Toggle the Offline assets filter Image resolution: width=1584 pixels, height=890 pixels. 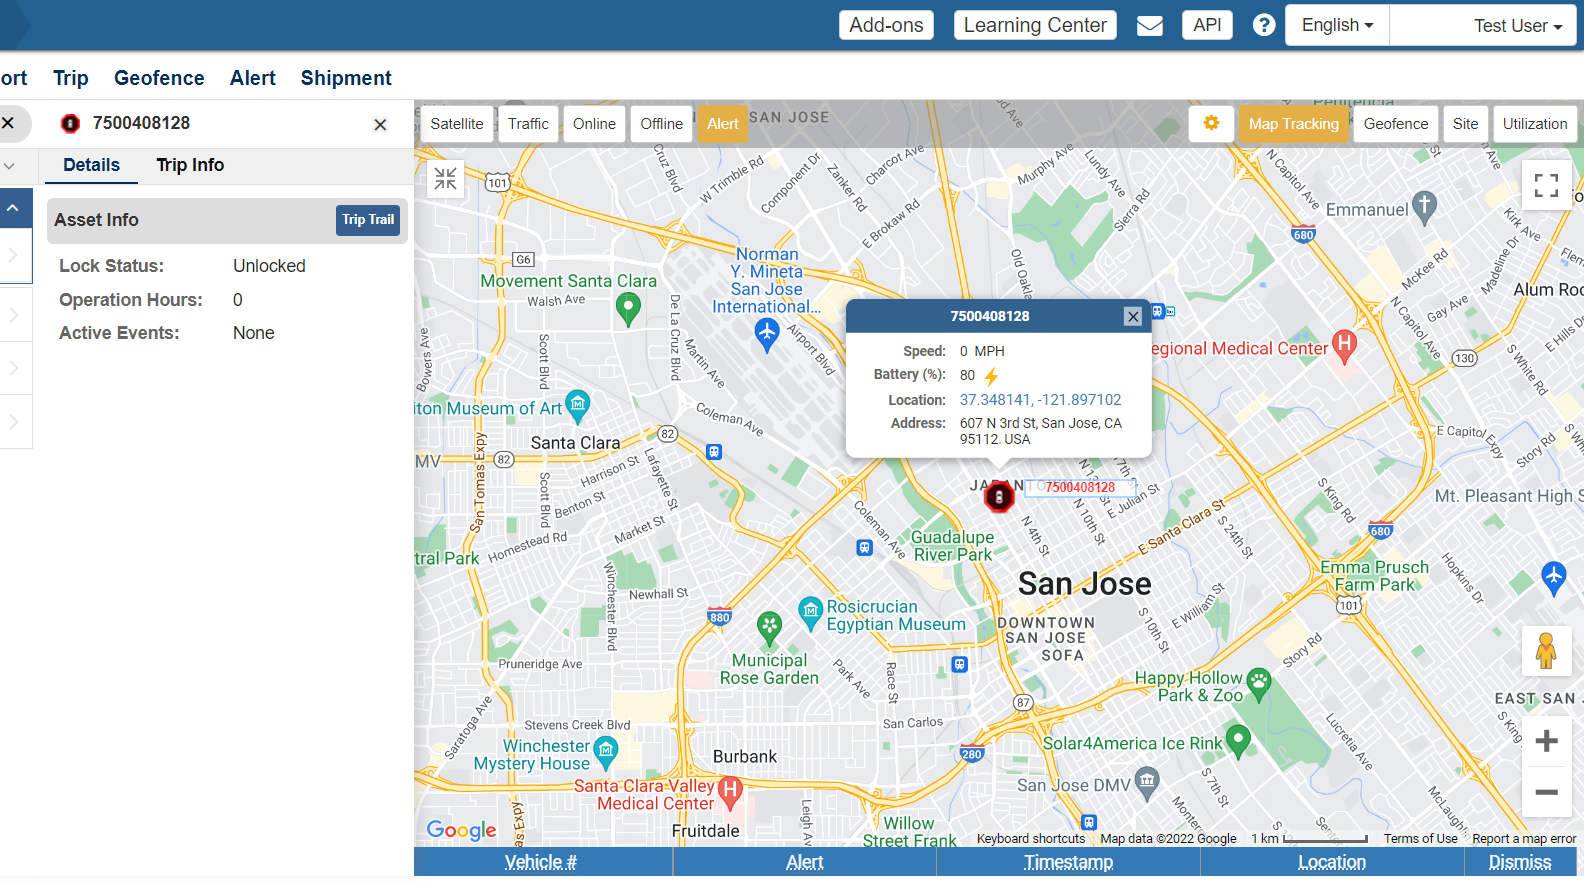pos(661,124)
